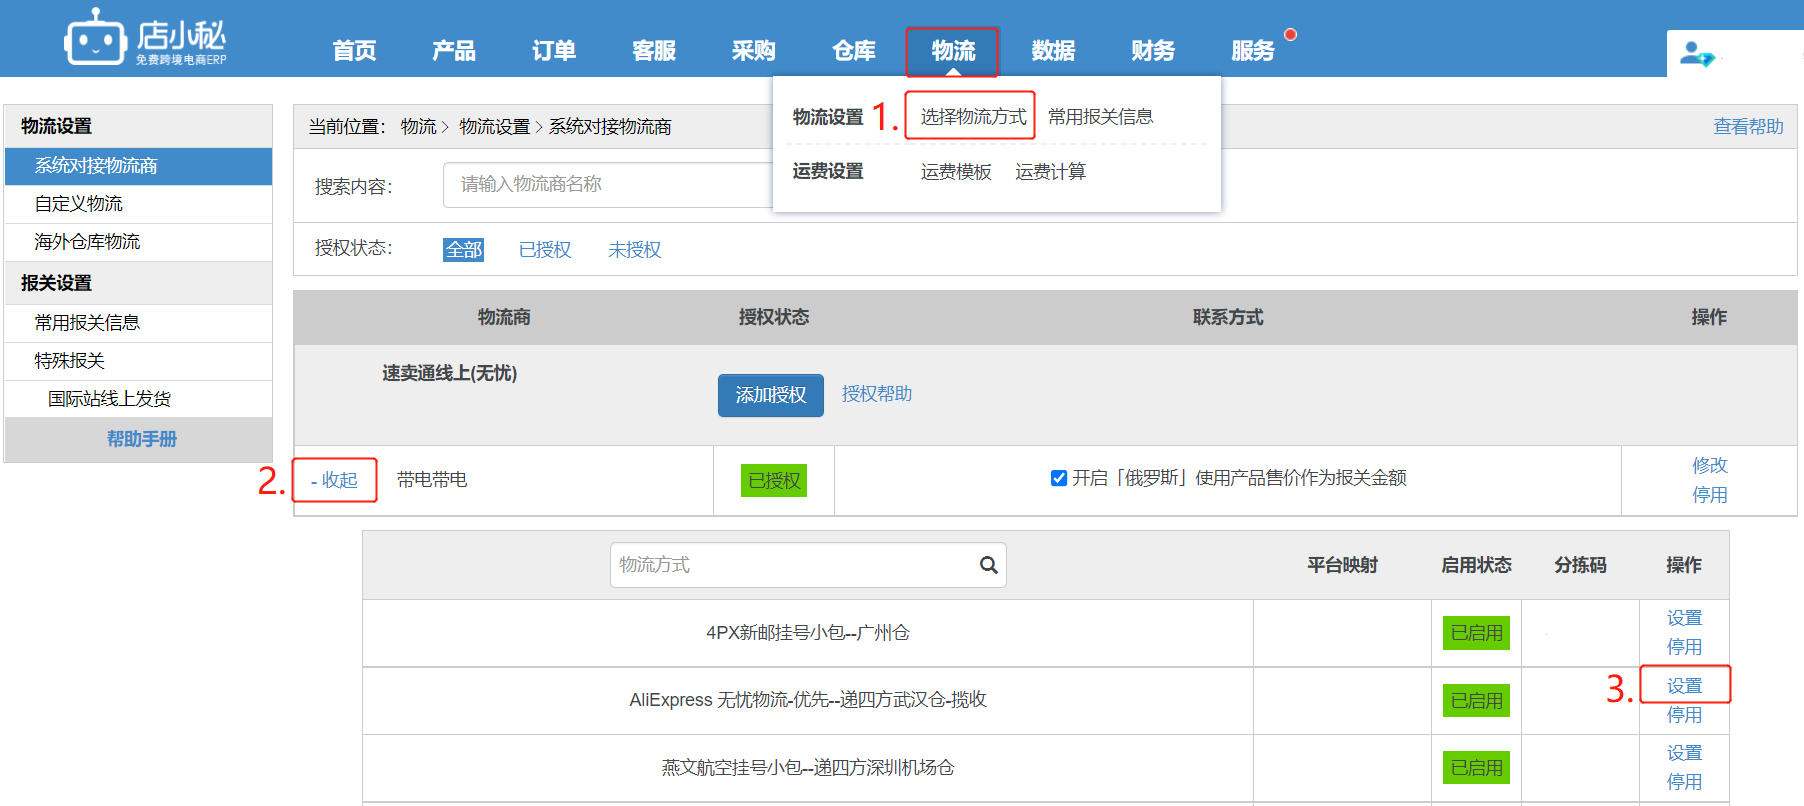Open the 订单 top menu
This screenshot has width=1804, height=806.
[553, 51]
